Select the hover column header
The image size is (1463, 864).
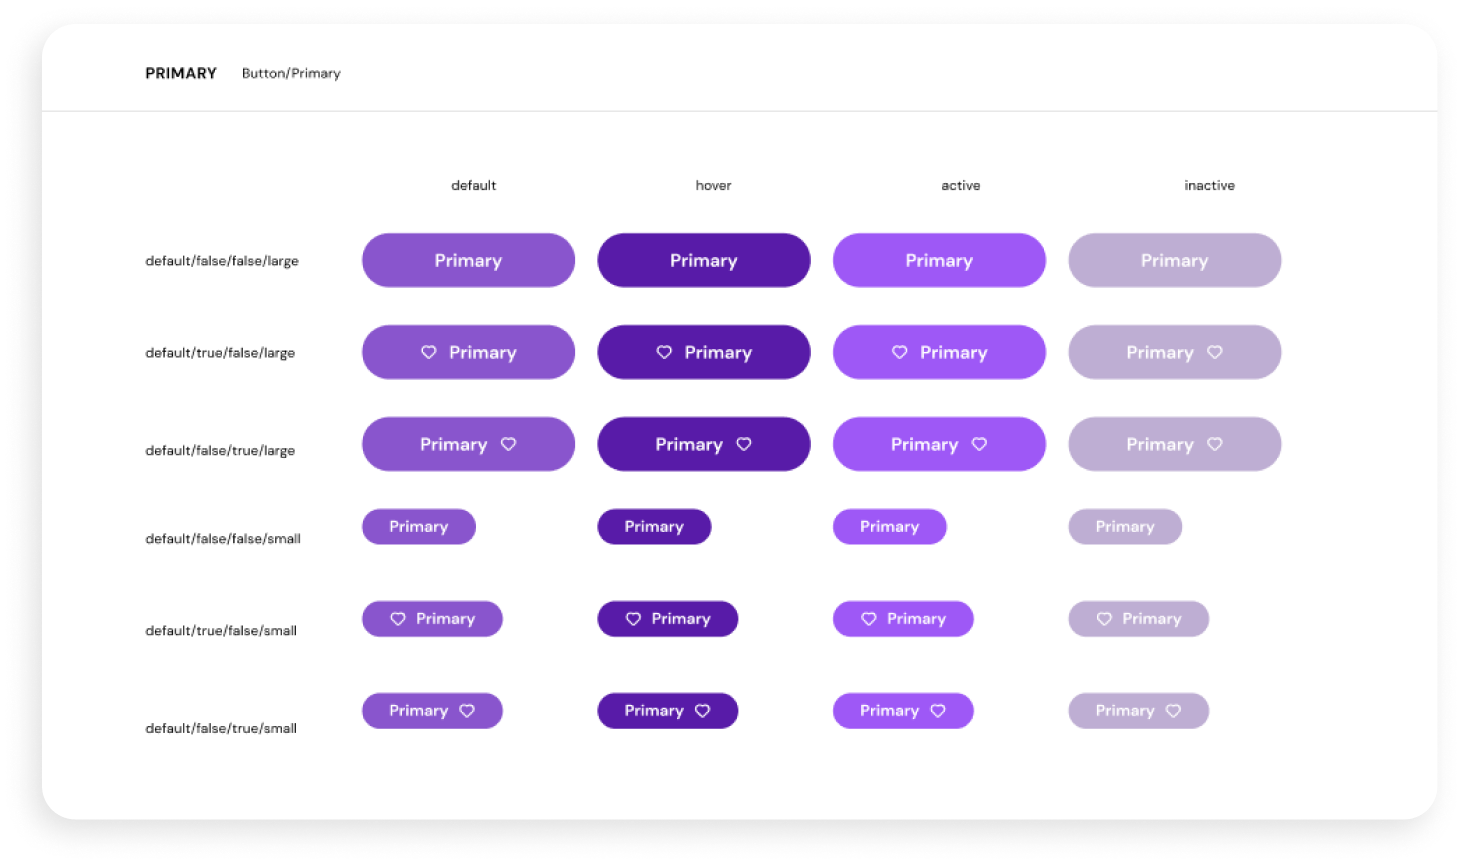click(713, 185)
